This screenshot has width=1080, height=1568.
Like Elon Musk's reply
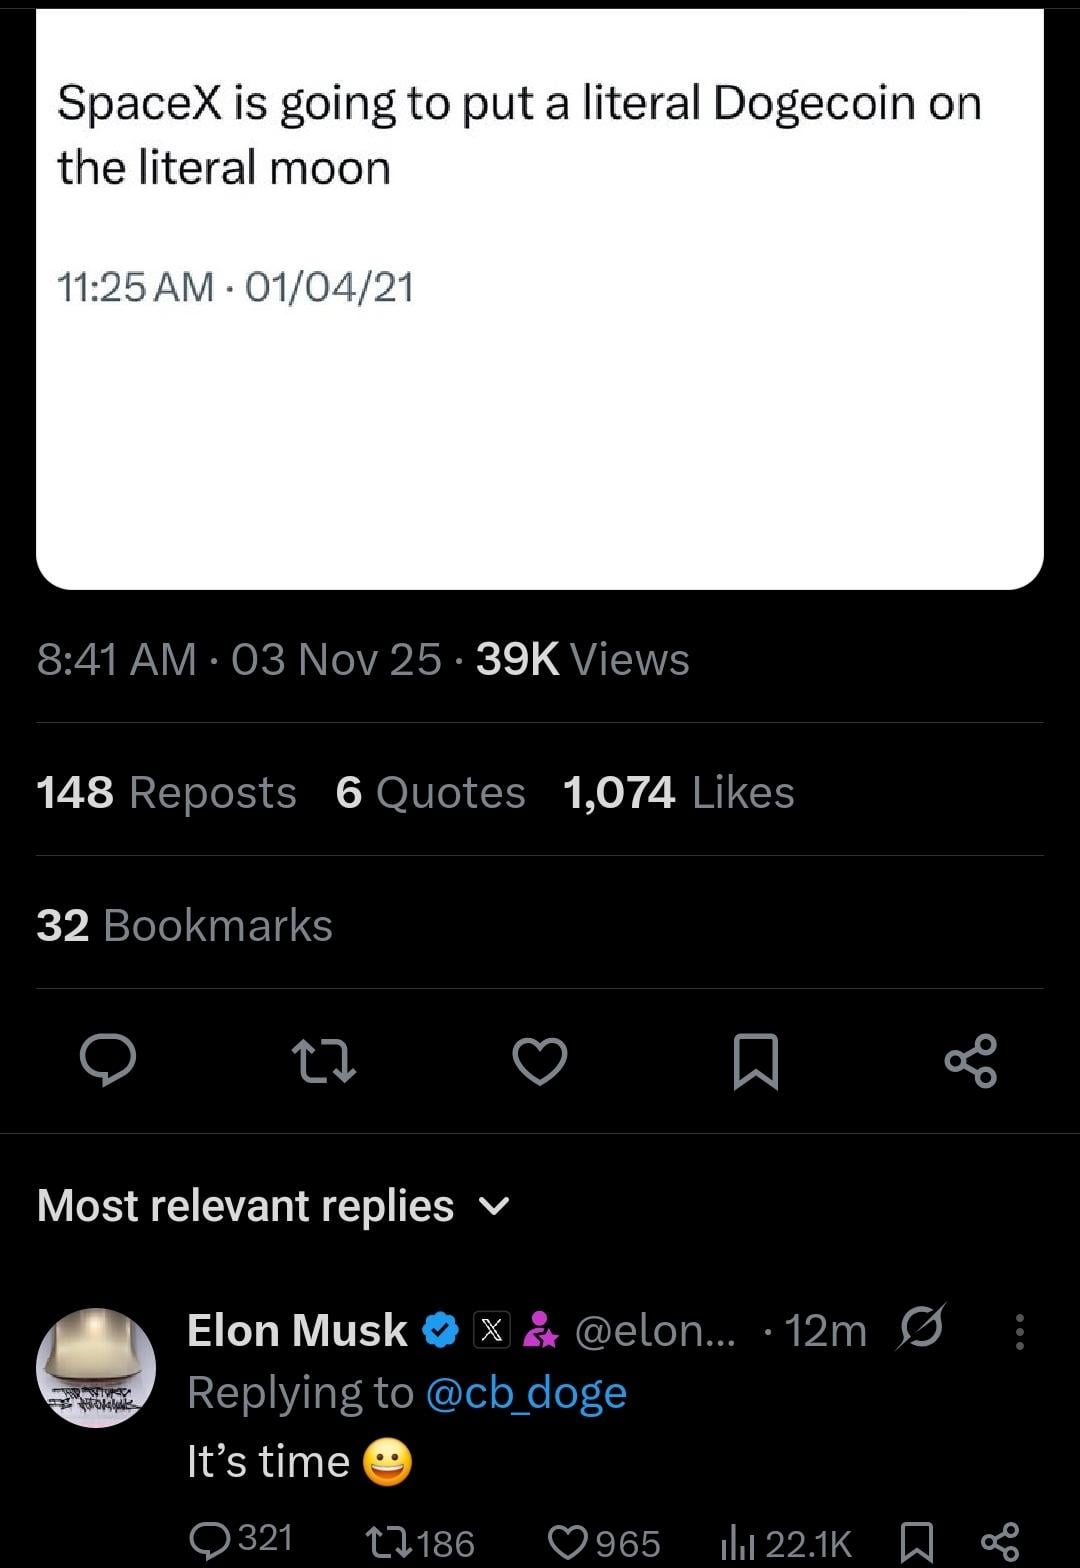click(568, 1542)
